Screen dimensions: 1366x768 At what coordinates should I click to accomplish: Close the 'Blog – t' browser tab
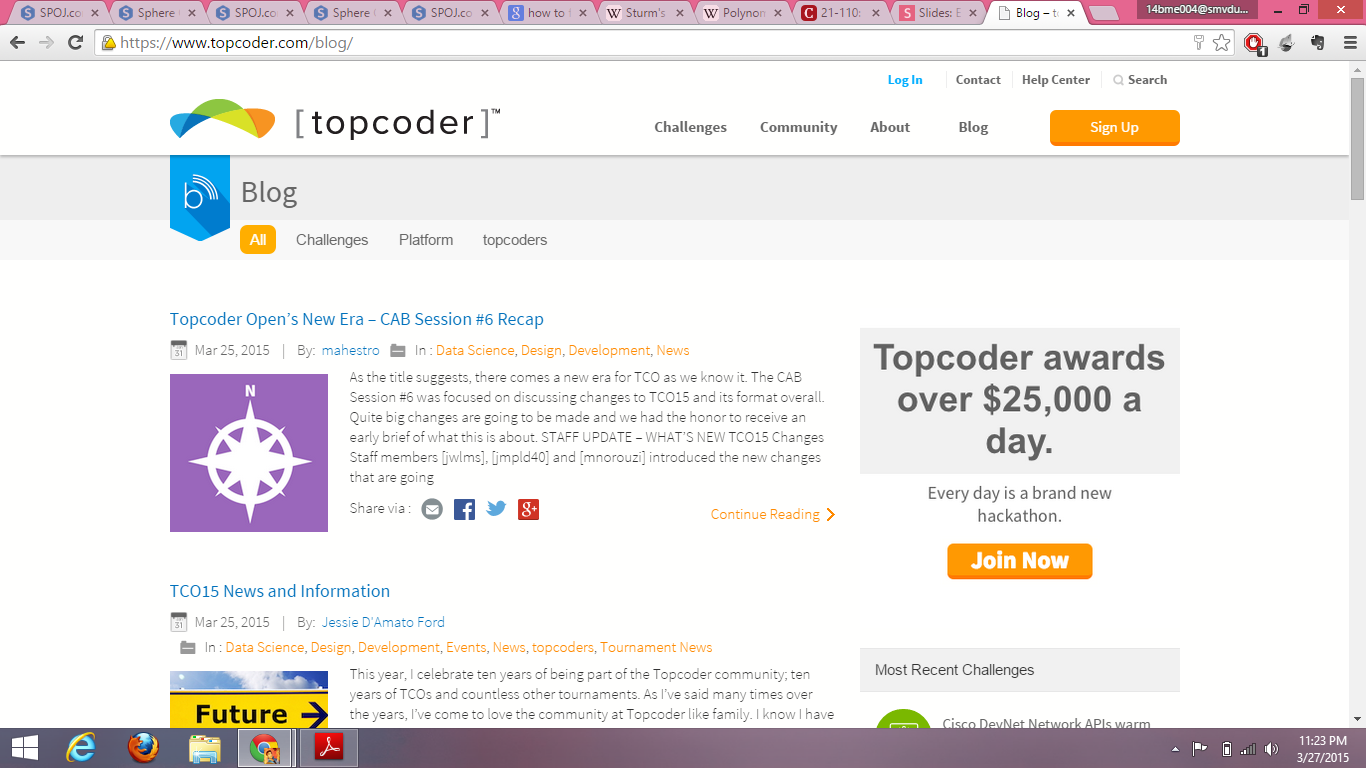click(x=1071, y=13)
